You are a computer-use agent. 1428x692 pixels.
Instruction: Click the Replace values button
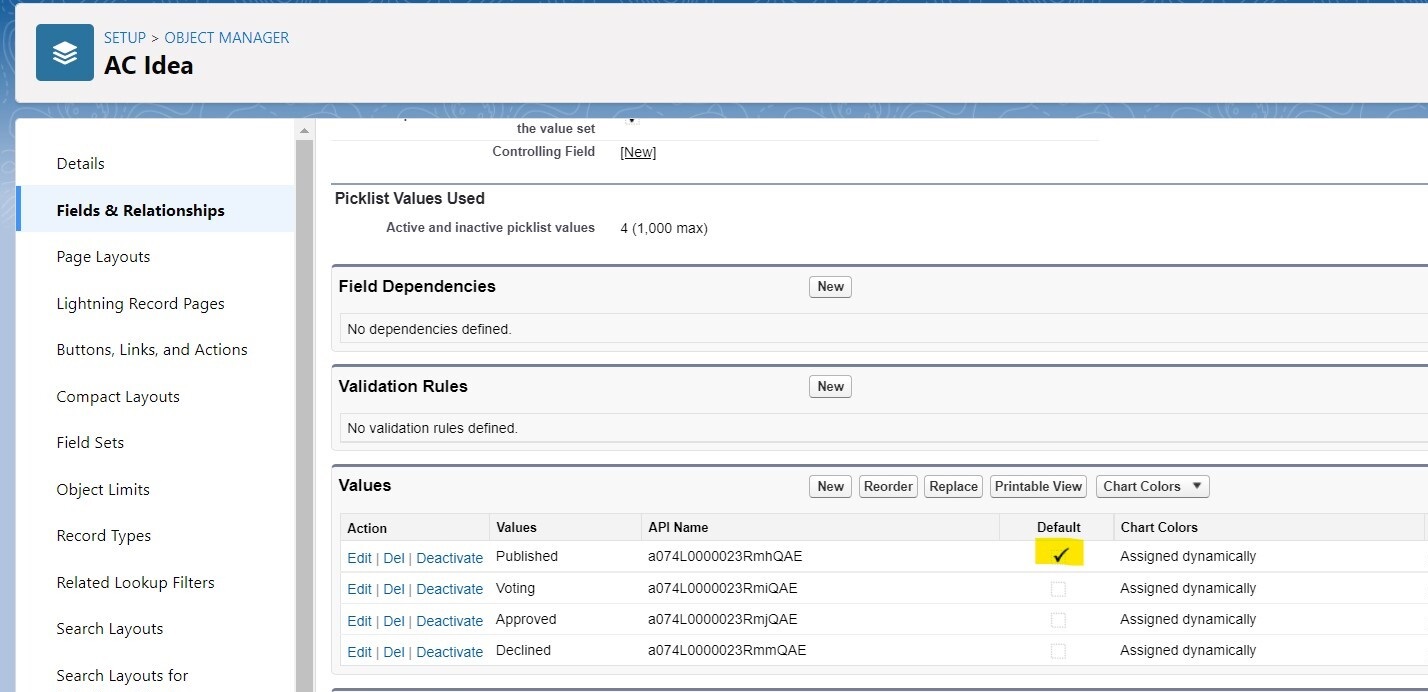click(x=953, y=486)
